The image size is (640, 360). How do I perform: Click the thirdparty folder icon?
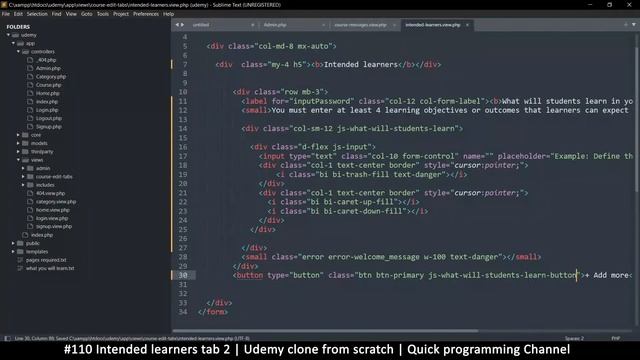(25, 152)
